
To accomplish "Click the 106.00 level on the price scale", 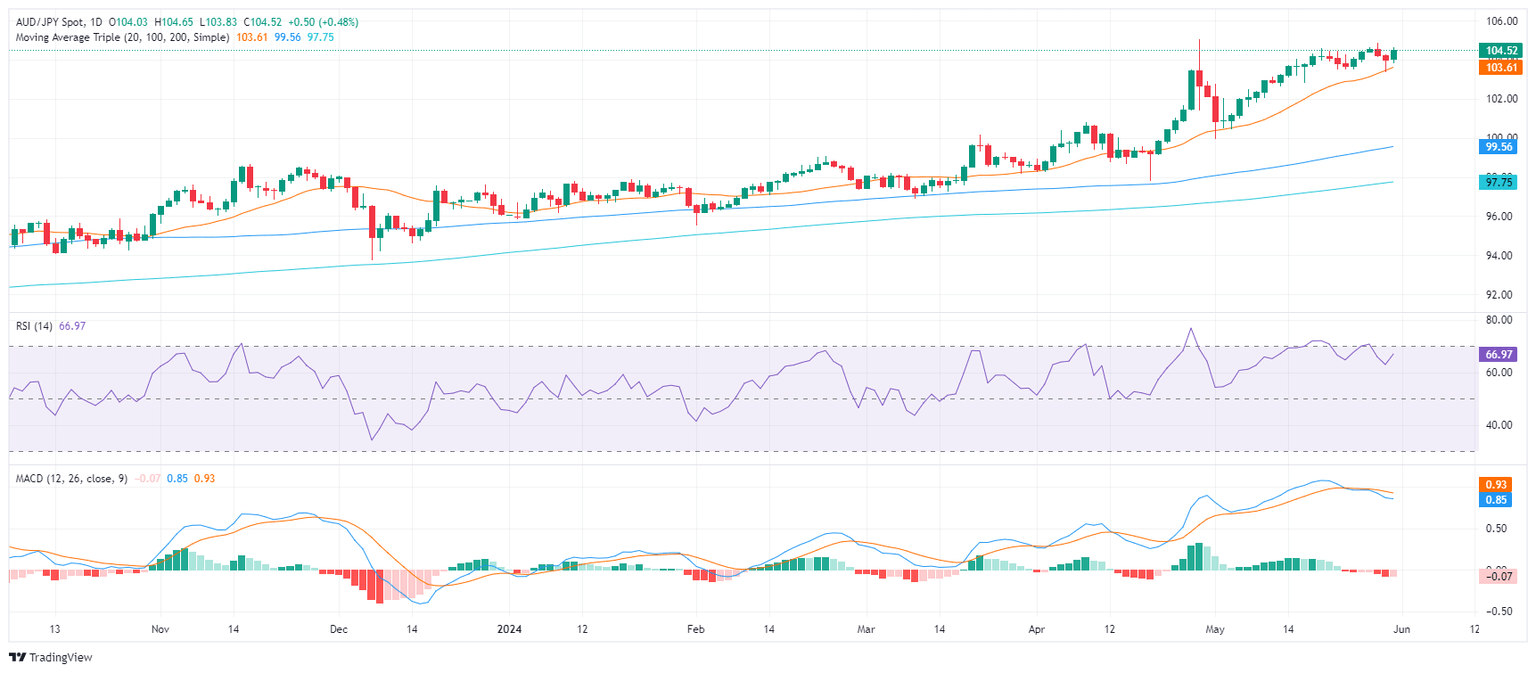I will (1498, 21).
